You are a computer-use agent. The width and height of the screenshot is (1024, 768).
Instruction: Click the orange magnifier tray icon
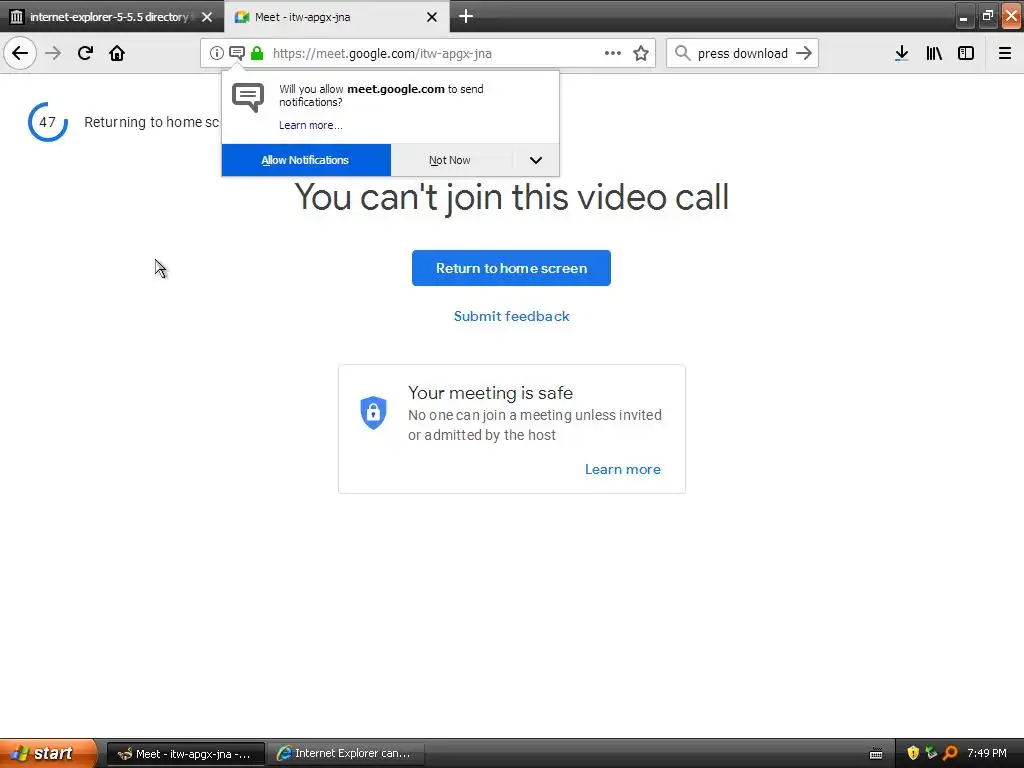950,753
